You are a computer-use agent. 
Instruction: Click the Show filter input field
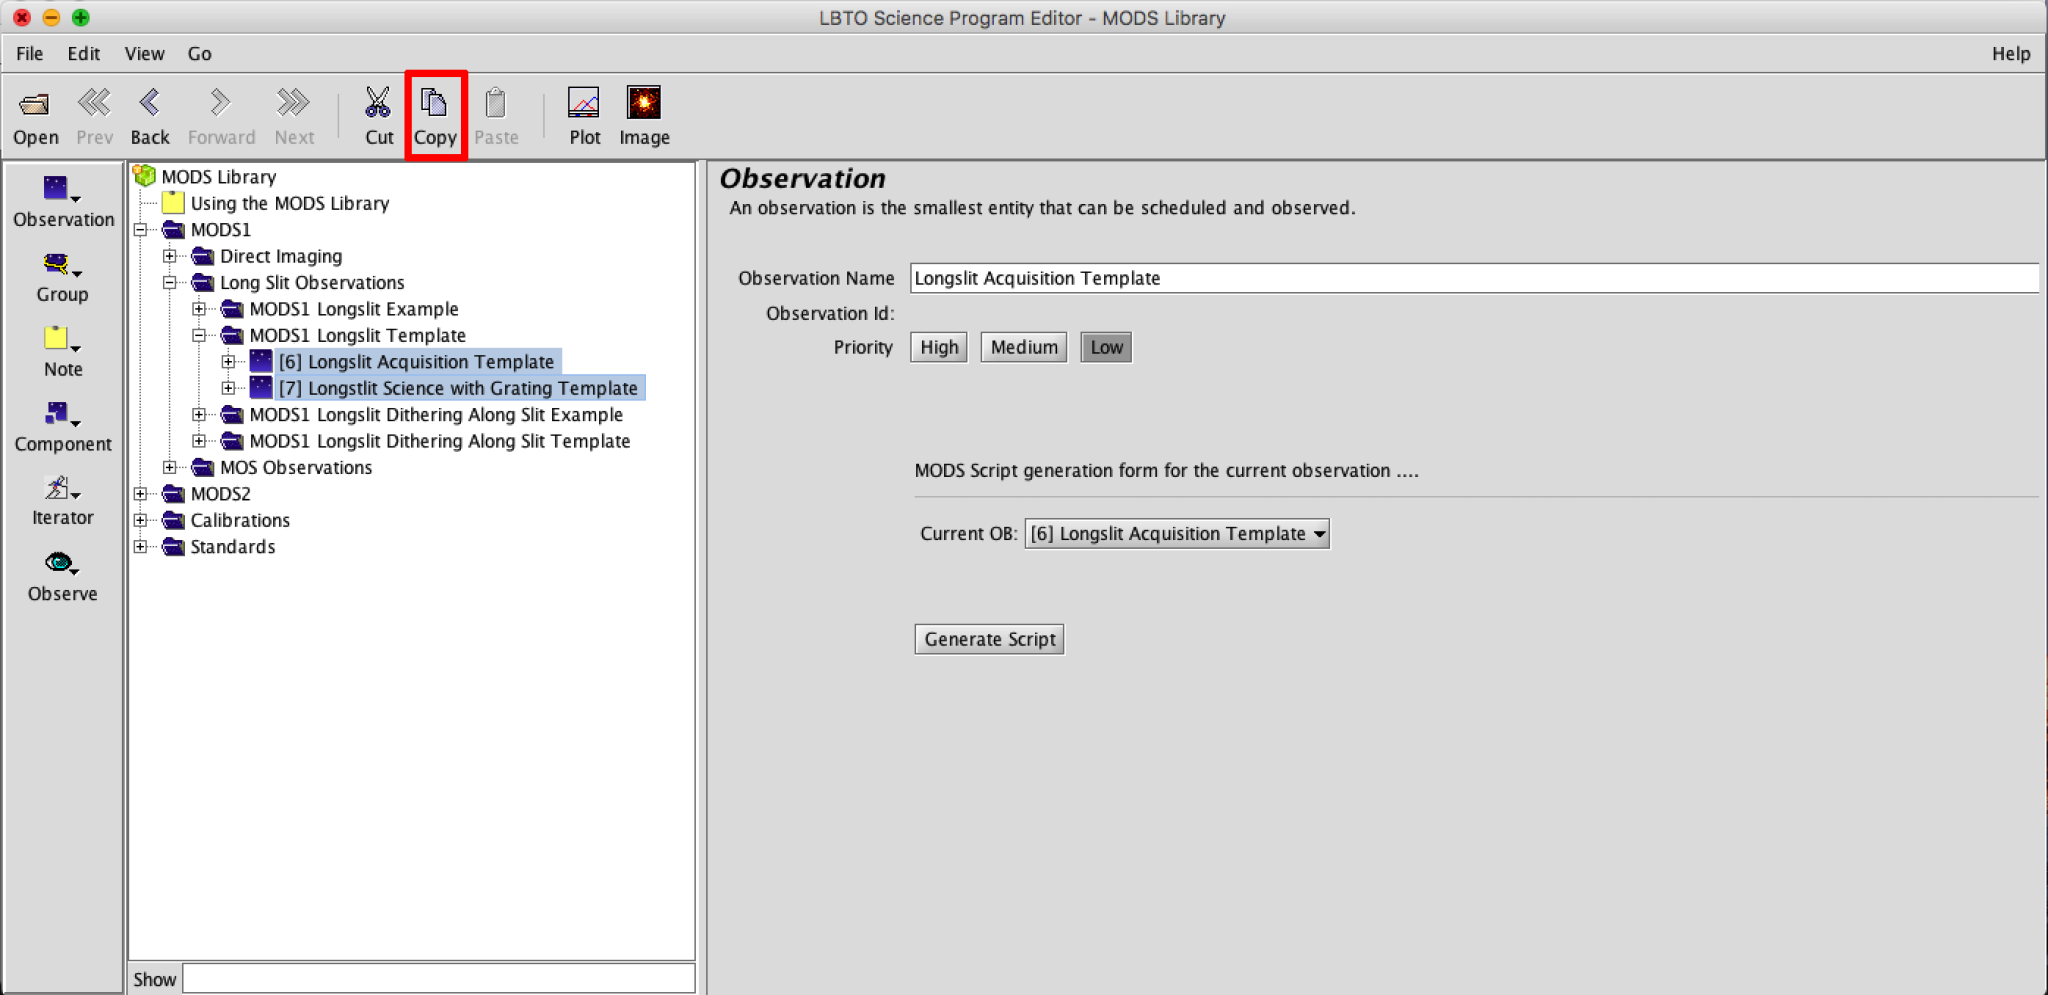[439, 978]
